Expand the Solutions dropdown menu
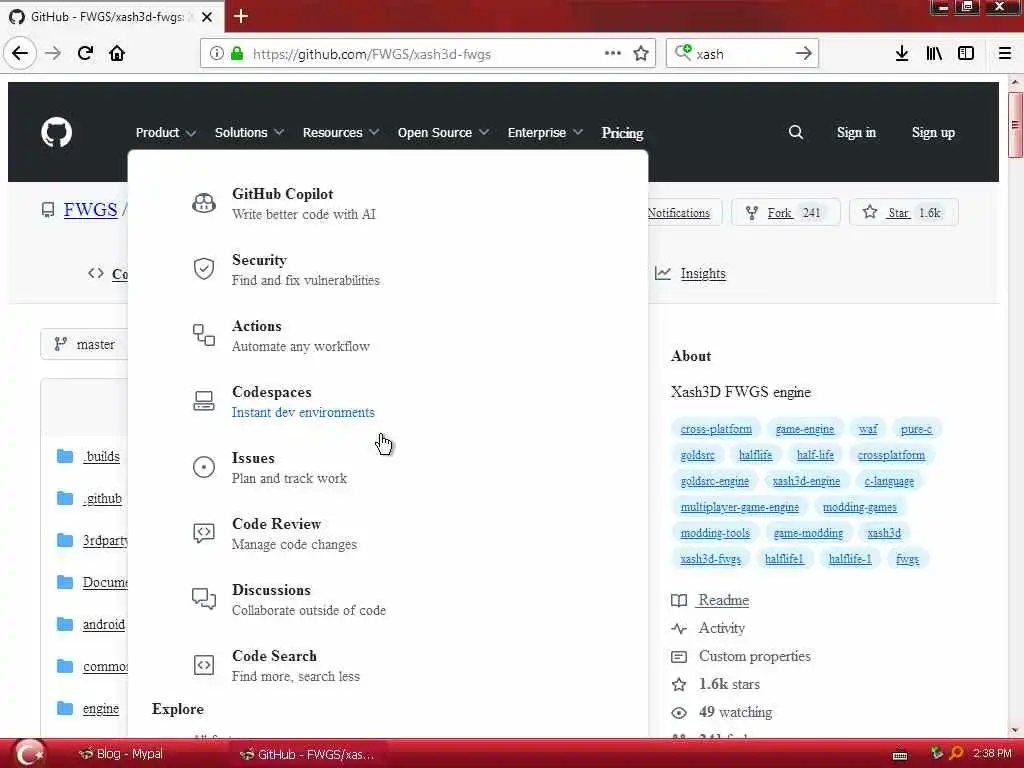Image resolution: width=1024 pixels, height=768 pixels. tap(249, 133)
